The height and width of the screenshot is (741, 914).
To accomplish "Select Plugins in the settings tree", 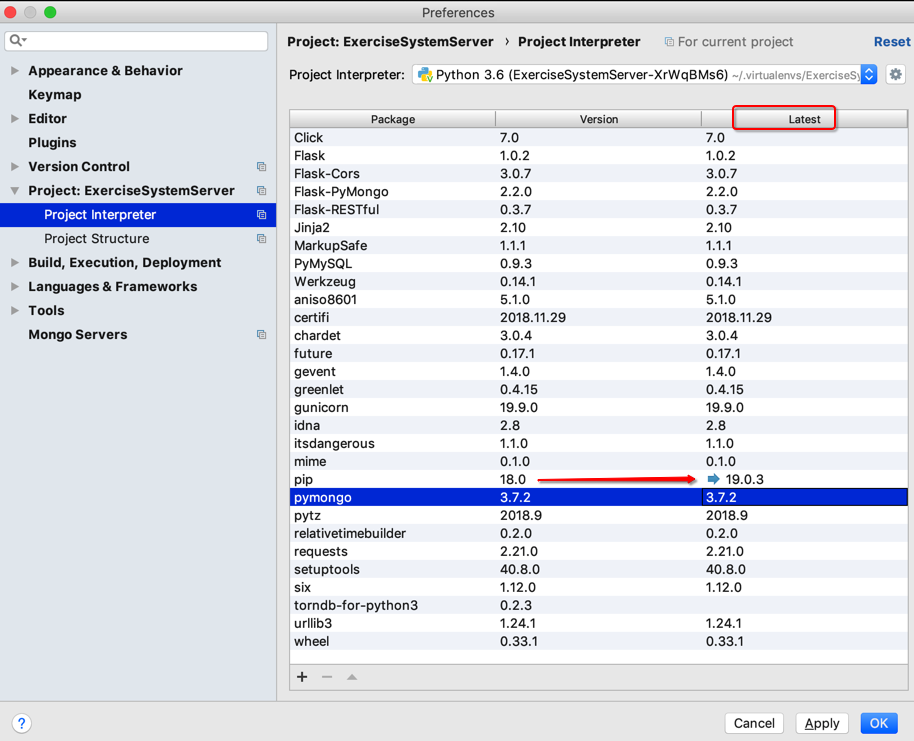I will click(52, 142).
